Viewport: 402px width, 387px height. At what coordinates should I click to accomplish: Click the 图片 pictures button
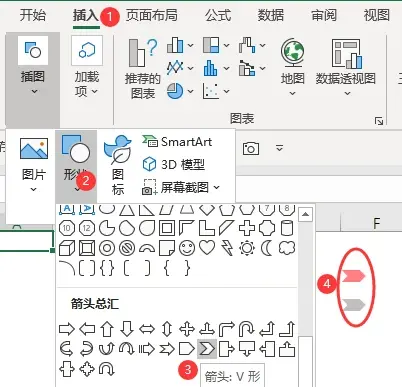click(33, 165)
